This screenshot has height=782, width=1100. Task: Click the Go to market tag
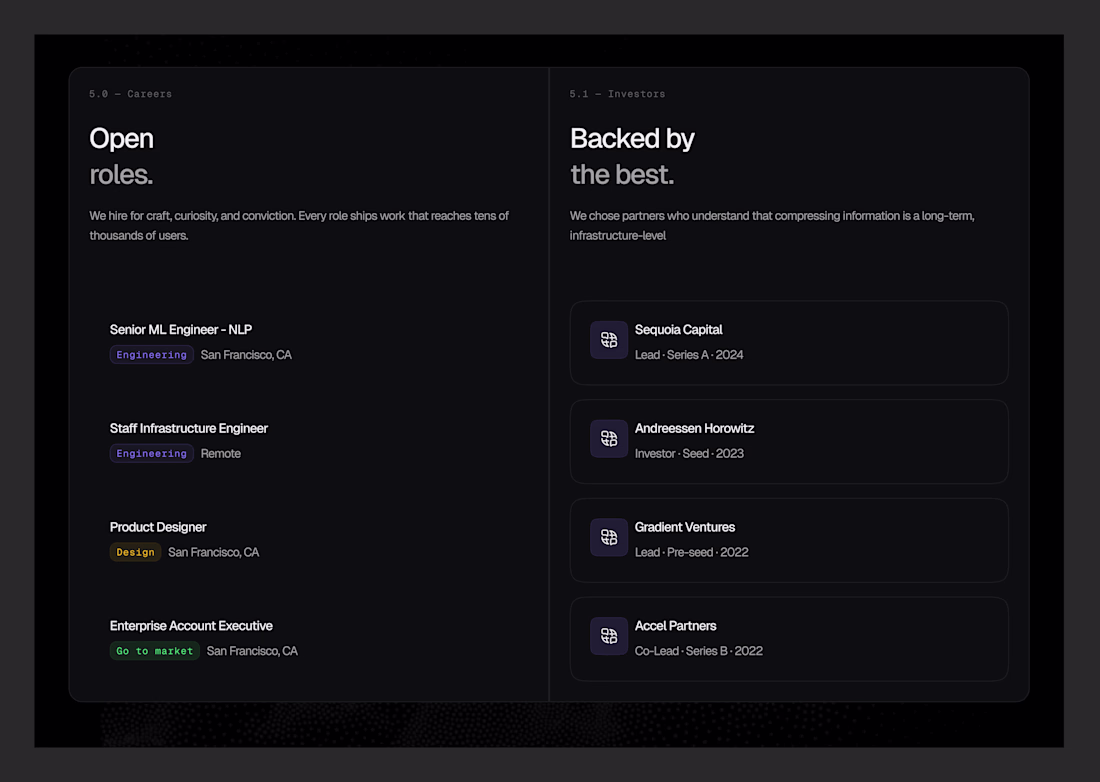pyautogui.click(x=154, y=651)
